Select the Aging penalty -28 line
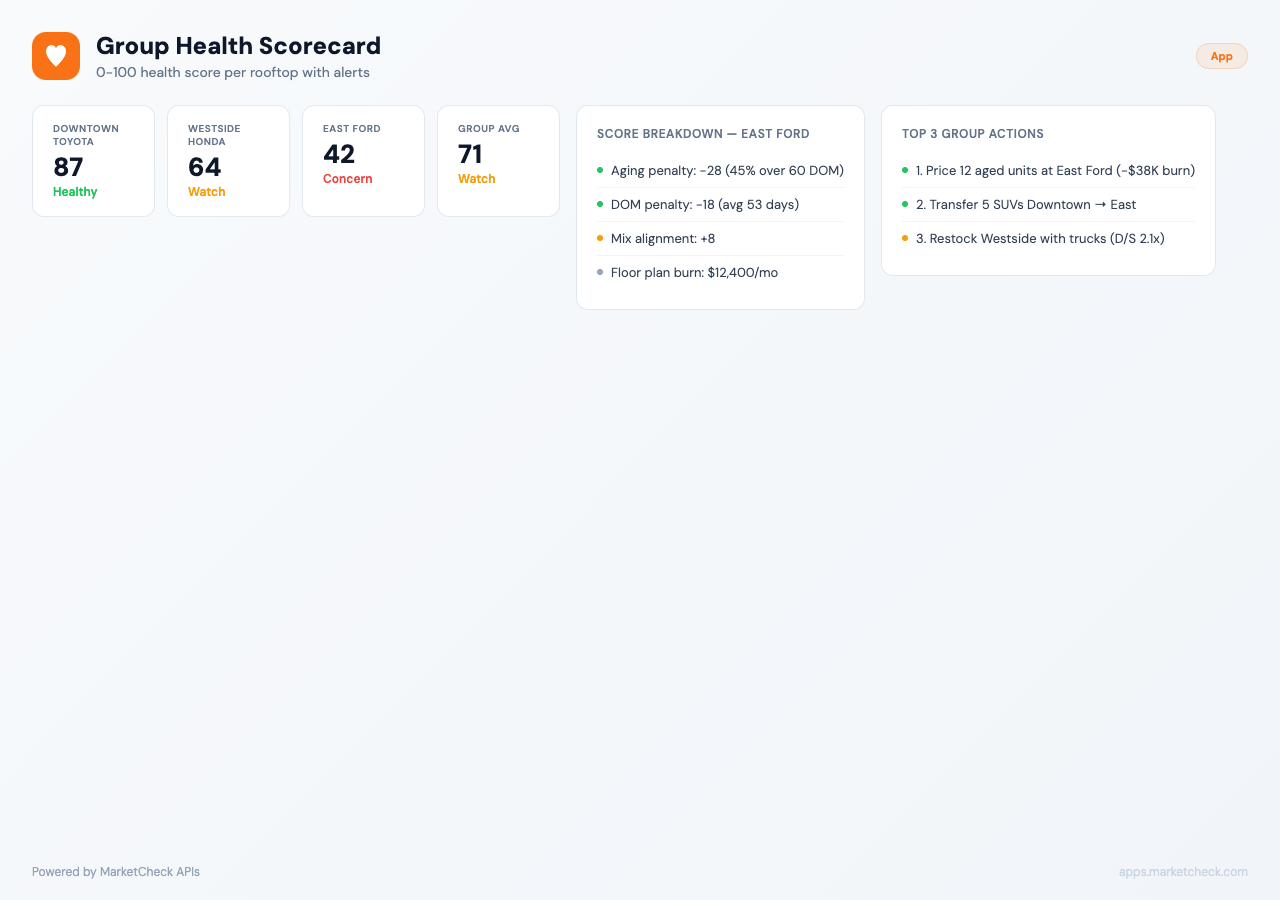Screen dimensions: 1280x900 [x=720, y=171]
